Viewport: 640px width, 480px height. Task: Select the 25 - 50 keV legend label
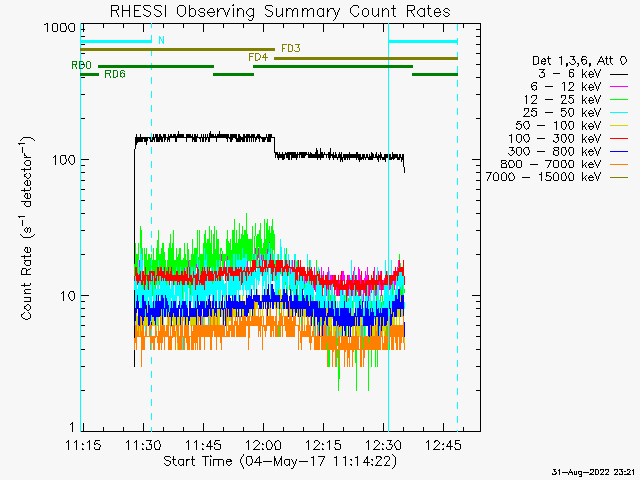tap(562, 113)
